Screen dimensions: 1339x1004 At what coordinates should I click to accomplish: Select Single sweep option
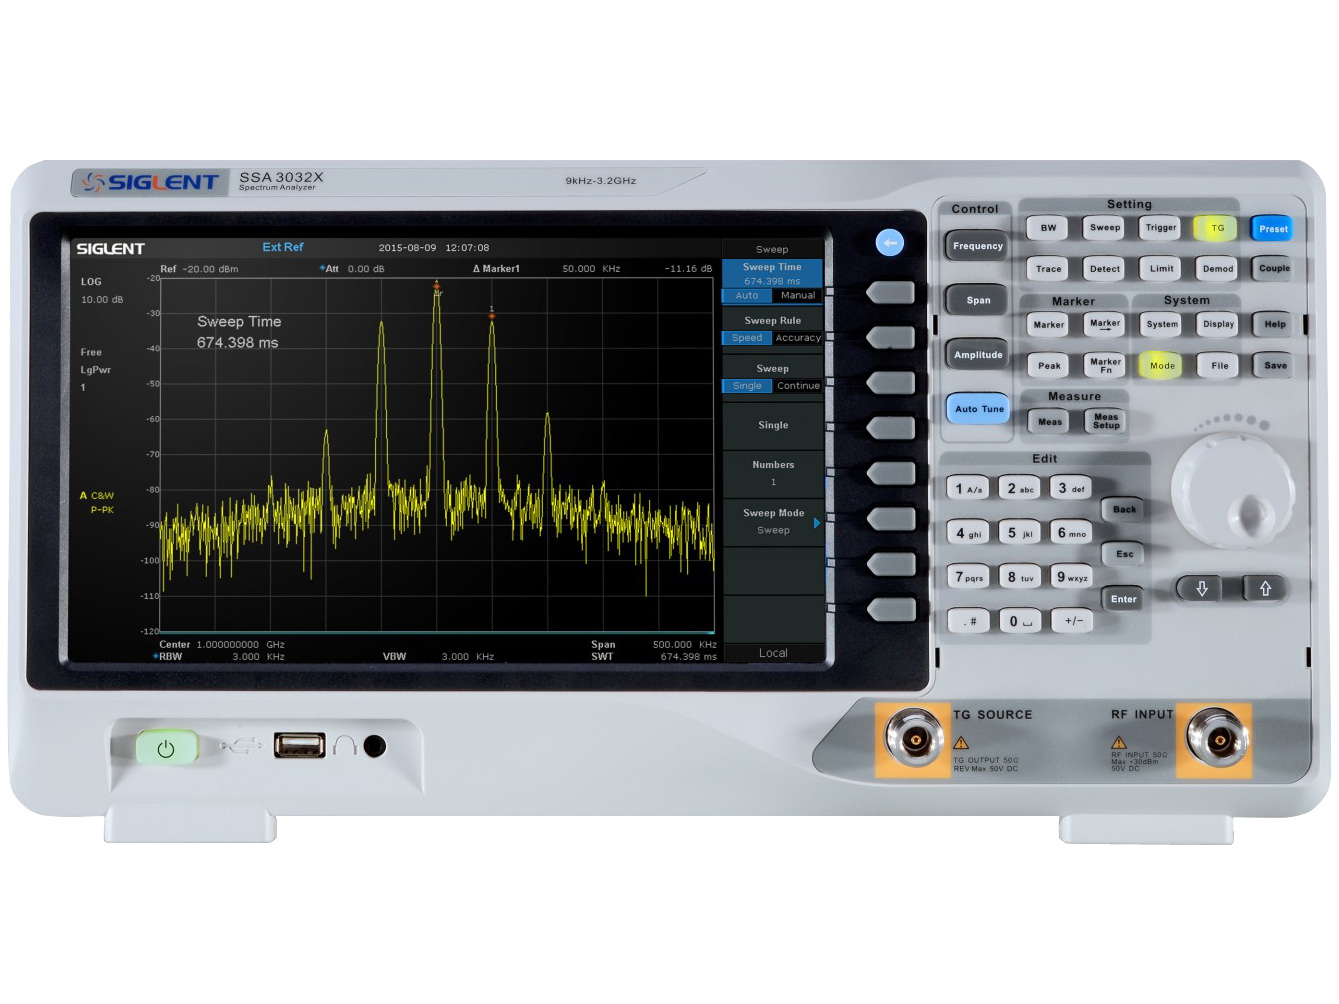click(x=747, y=386)
